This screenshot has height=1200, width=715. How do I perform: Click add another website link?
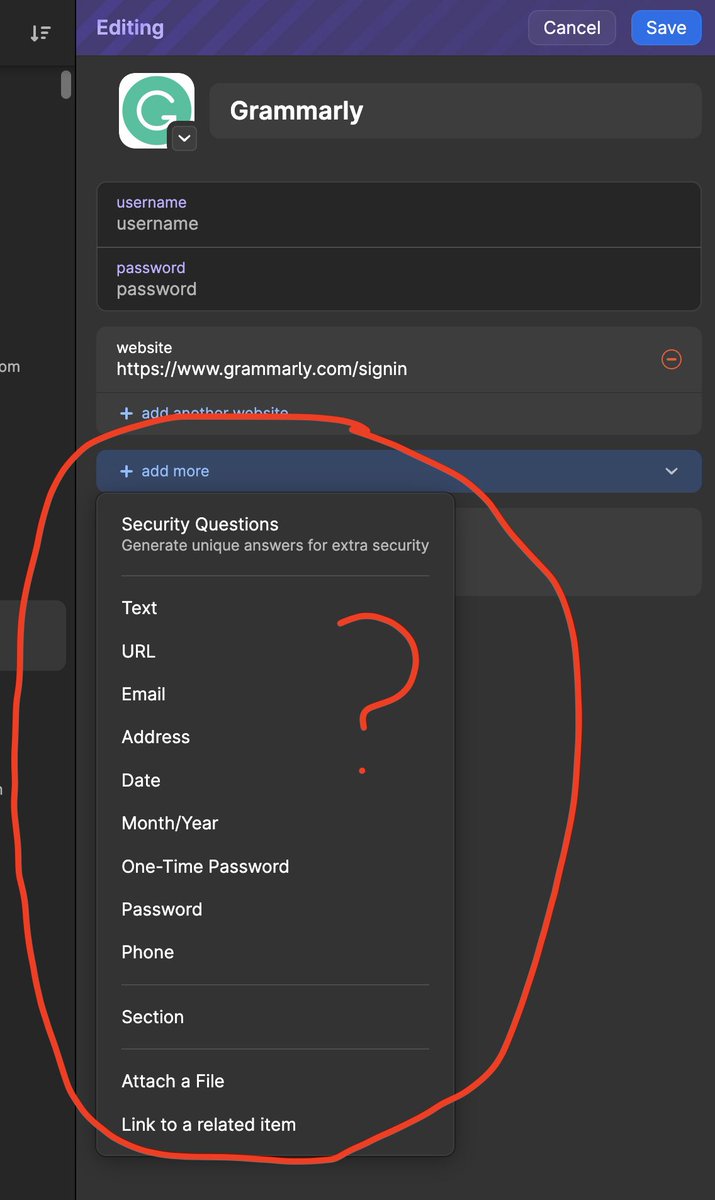click(214, 413)
